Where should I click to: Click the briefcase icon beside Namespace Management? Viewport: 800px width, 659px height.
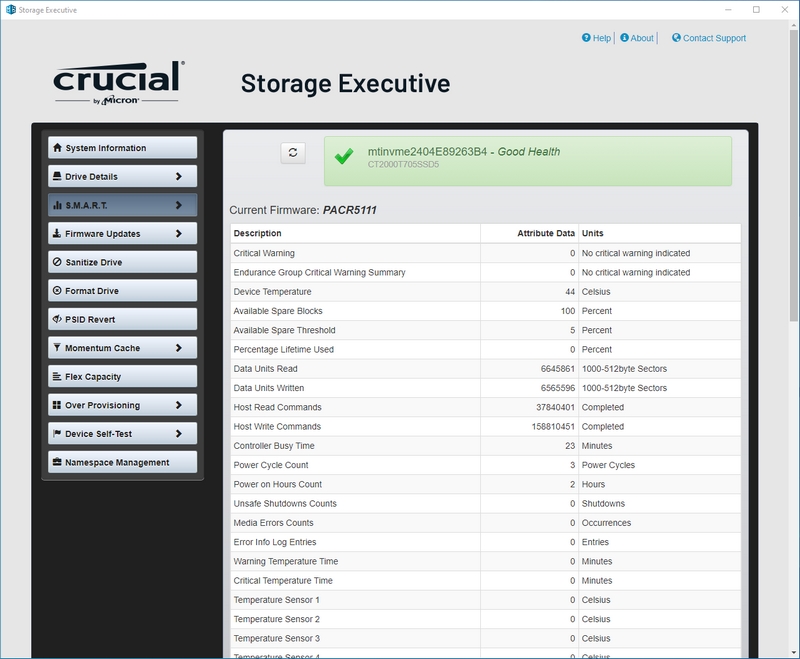(x=57, y=462)
